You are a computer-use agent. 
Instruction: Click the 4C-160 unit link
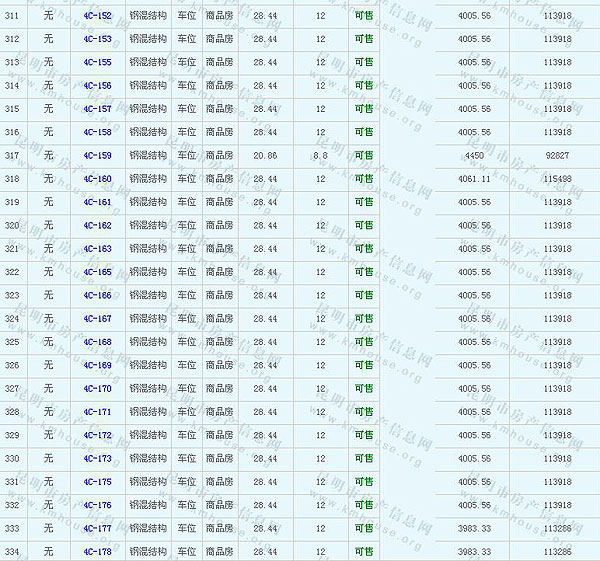coord(97,179)
